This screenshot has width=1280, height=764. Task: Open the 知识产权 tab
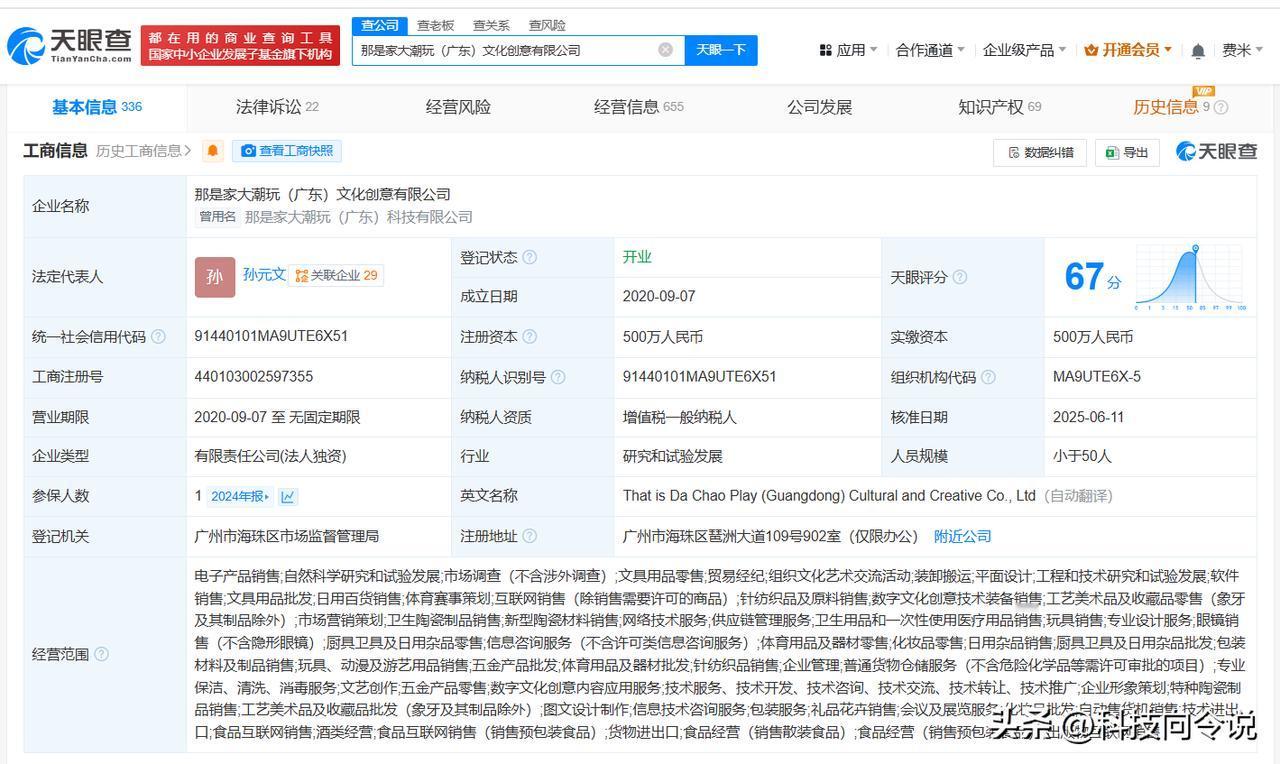(1000, 107)
